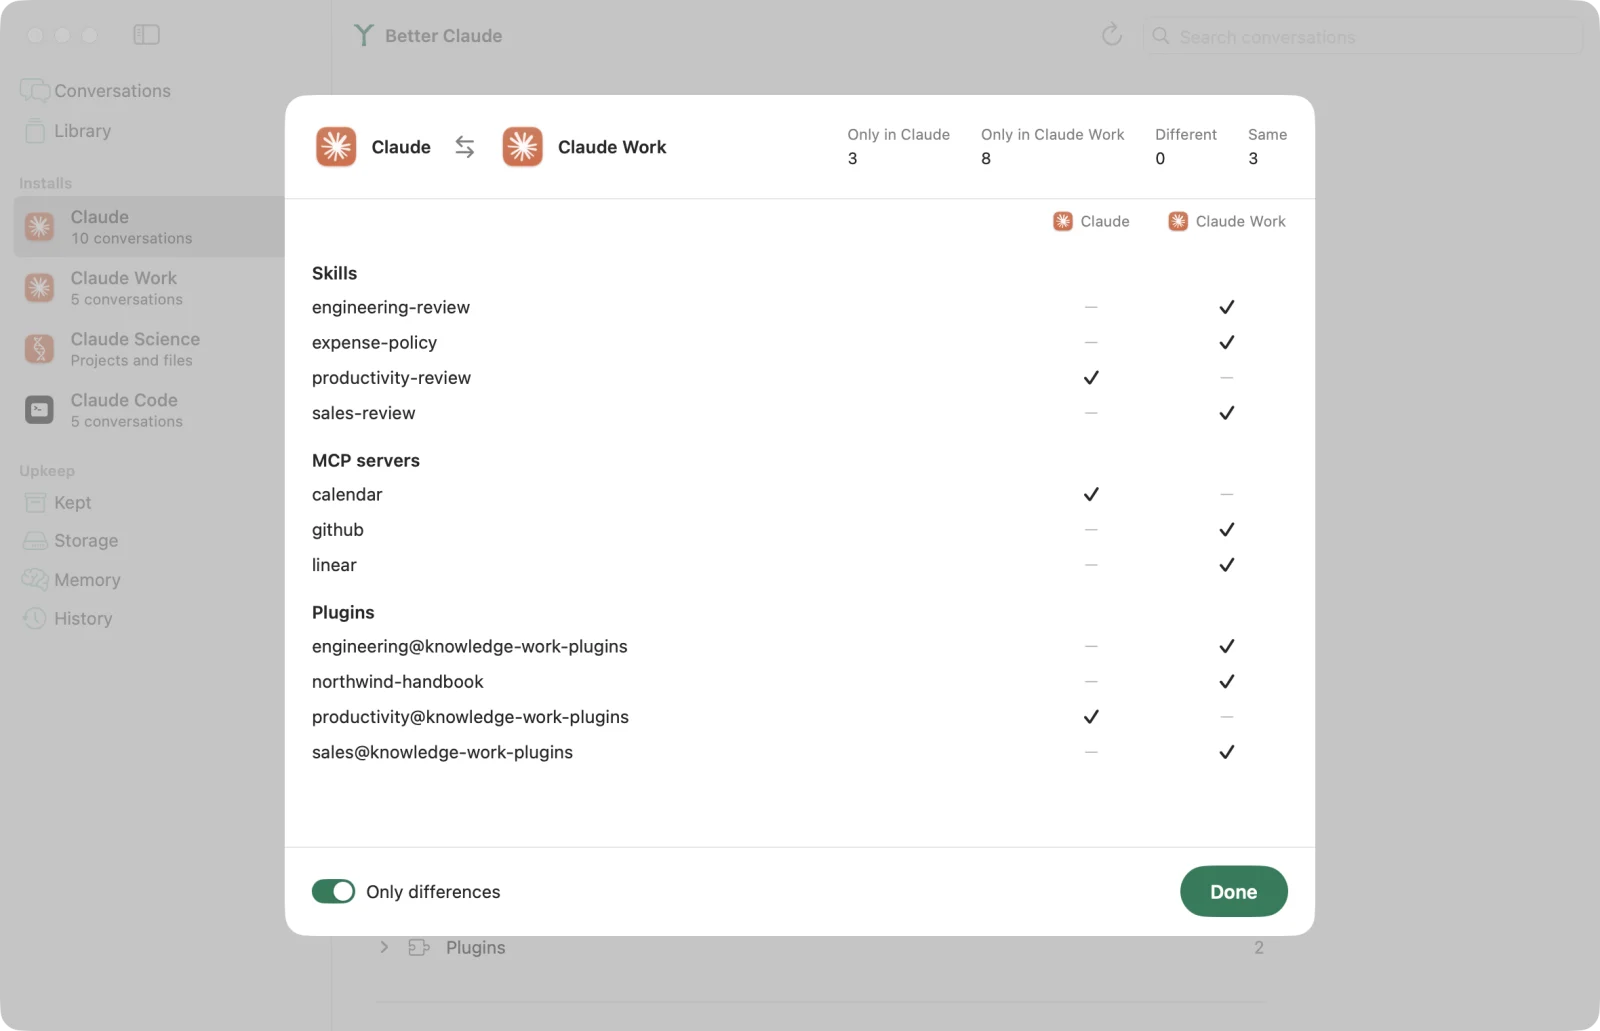Viewport: 1600px width, 1031px height.
Task: Click the small Claude Work icon in column header
Action: (1178, 221)
